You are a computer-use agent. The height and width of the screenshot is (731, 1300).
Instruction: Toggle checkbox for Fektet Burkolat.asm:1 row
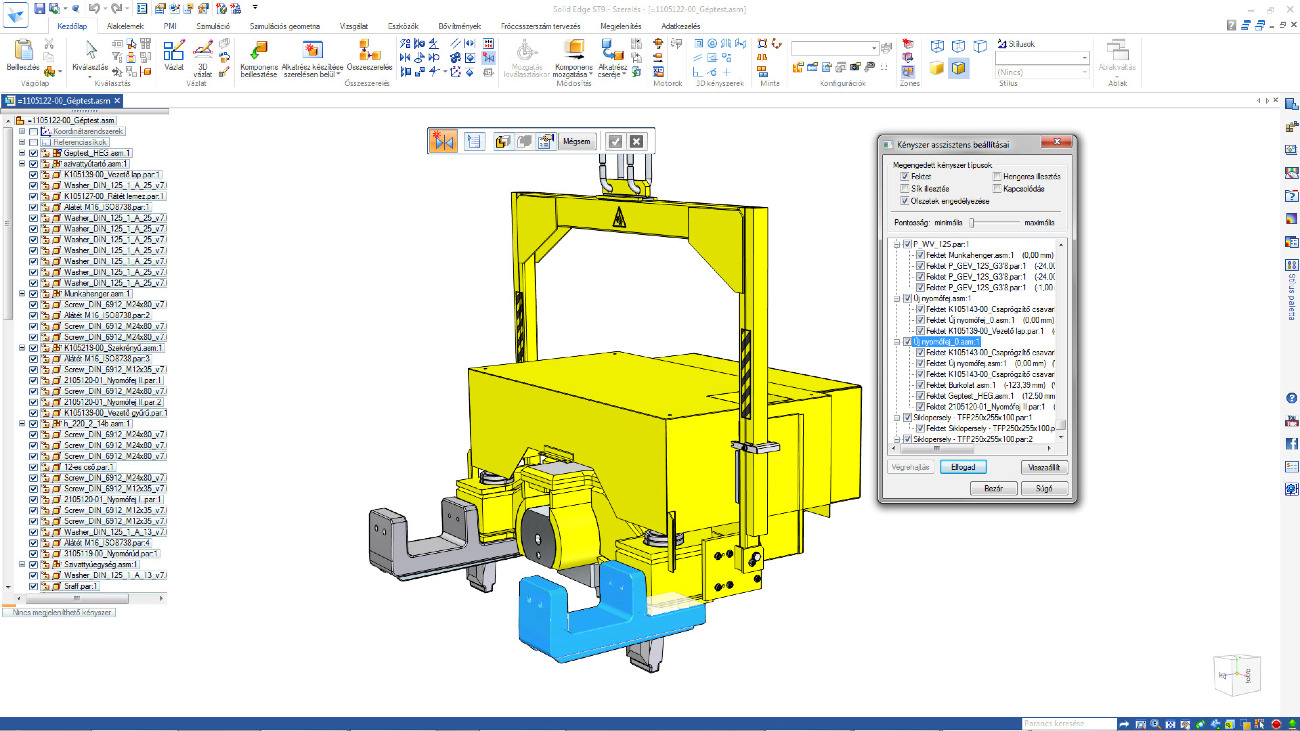coord(921,385)
